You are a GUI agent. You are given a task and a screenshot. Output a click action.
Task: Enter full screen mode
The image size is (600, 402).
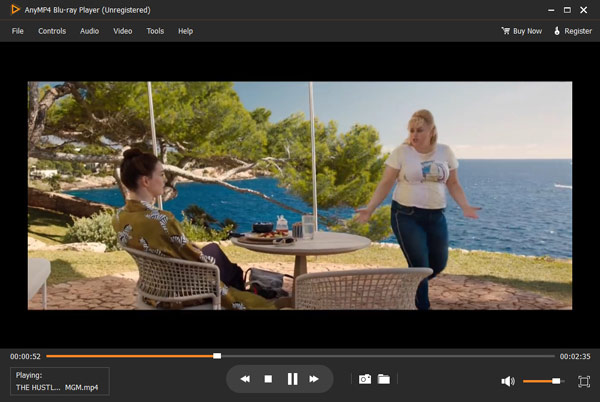pyautogui.click(x=584, y=381)
